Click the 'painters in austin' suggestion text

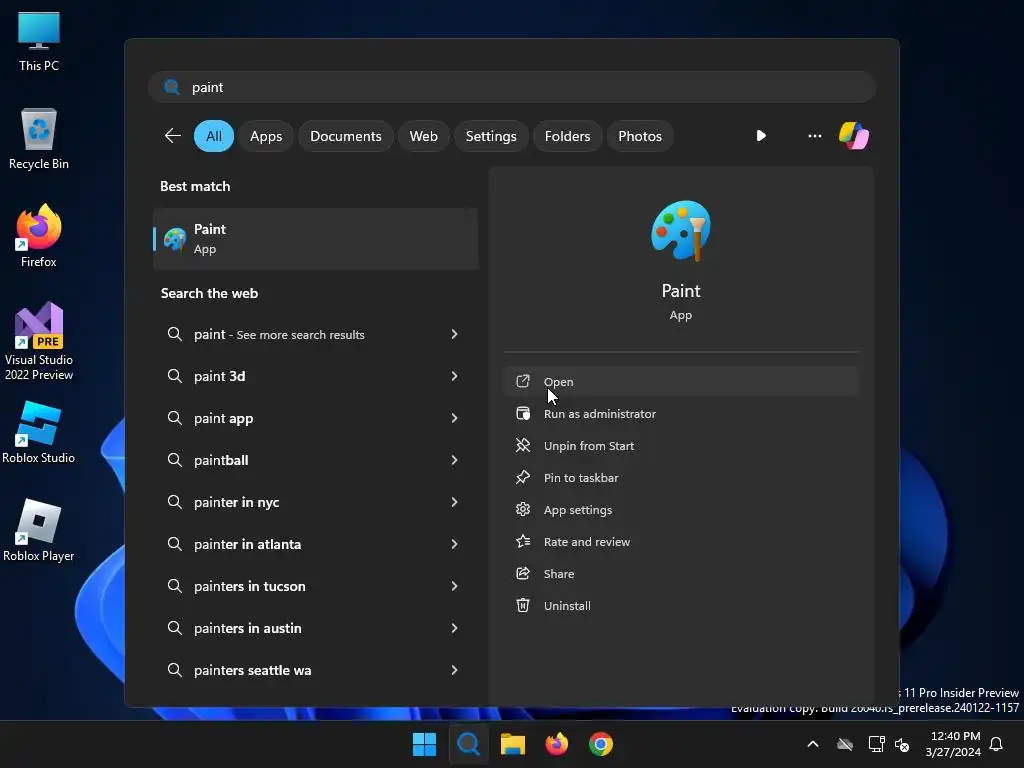[x=248, y=628]
